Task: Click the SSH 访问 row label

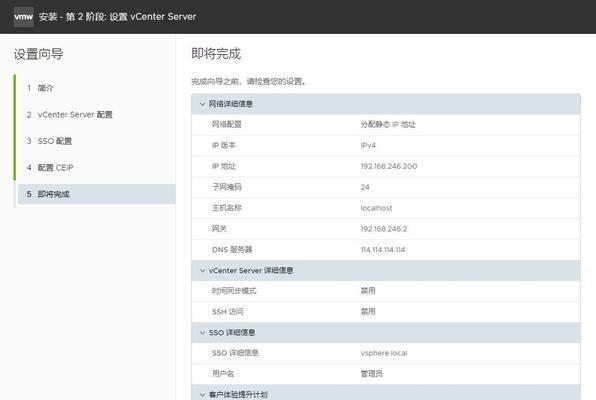Action: [227, 312]
